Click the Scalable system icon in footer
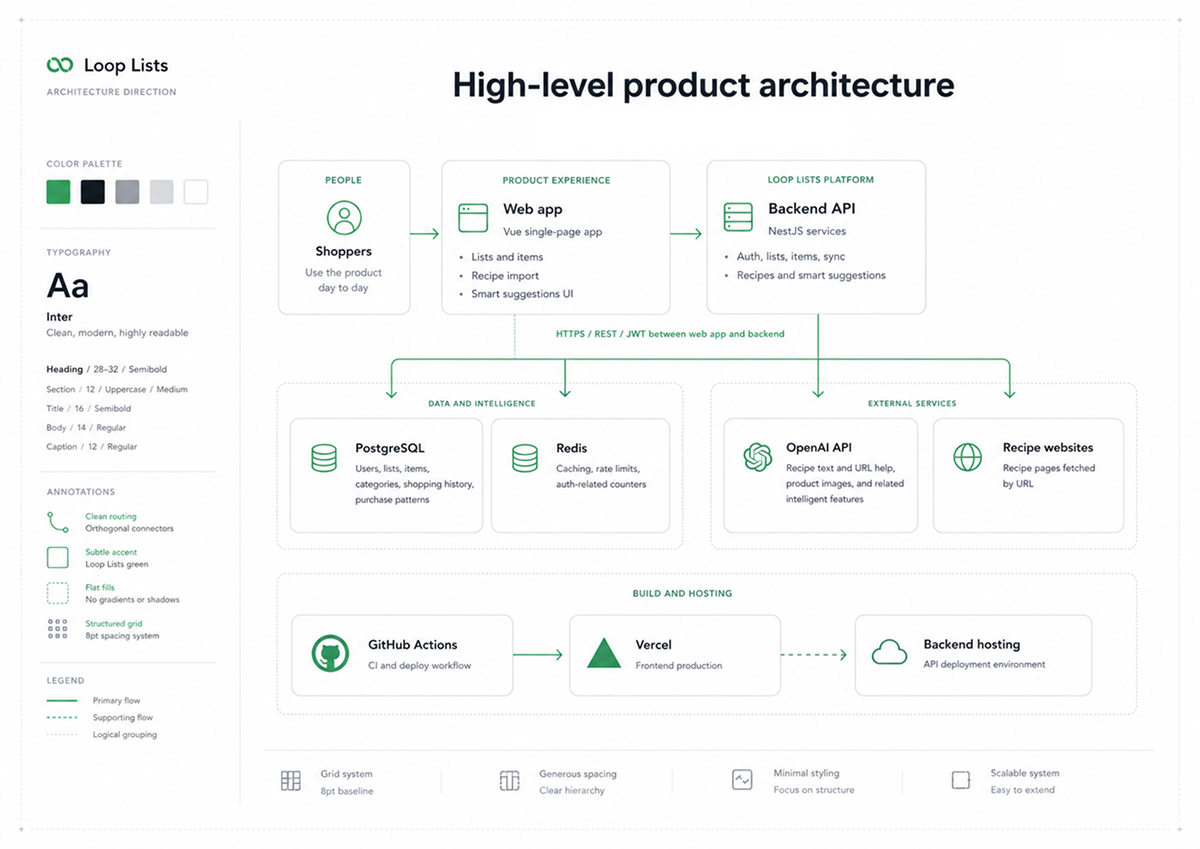 (961, 780)
